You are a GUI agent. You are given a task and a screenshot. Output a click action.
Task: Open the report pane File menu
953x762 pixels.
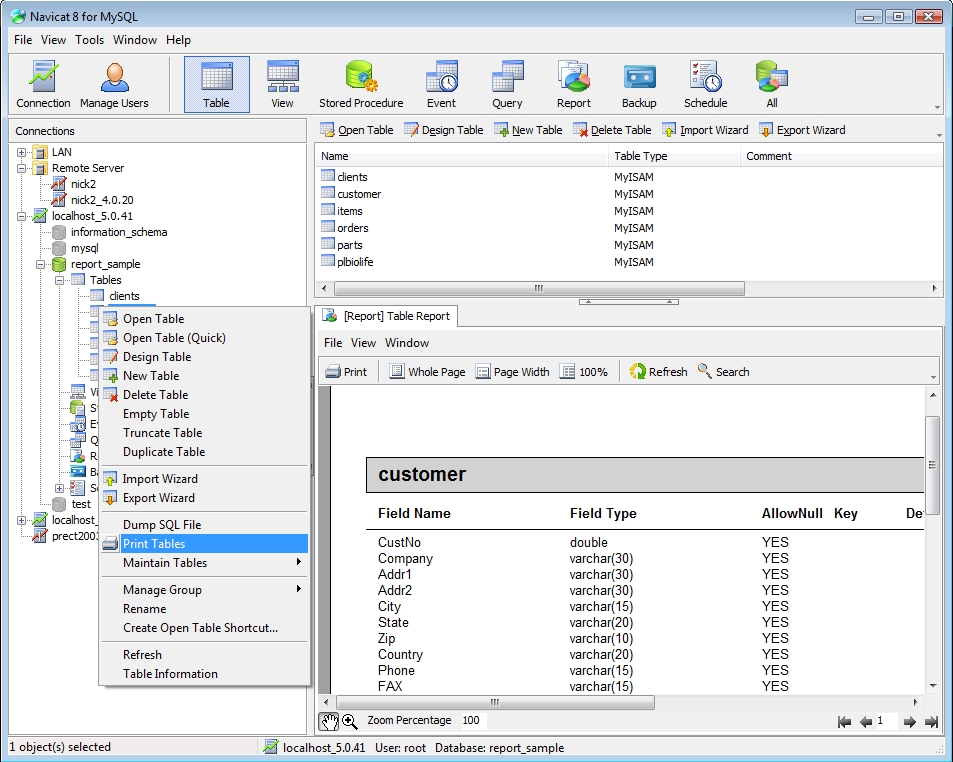332,343
